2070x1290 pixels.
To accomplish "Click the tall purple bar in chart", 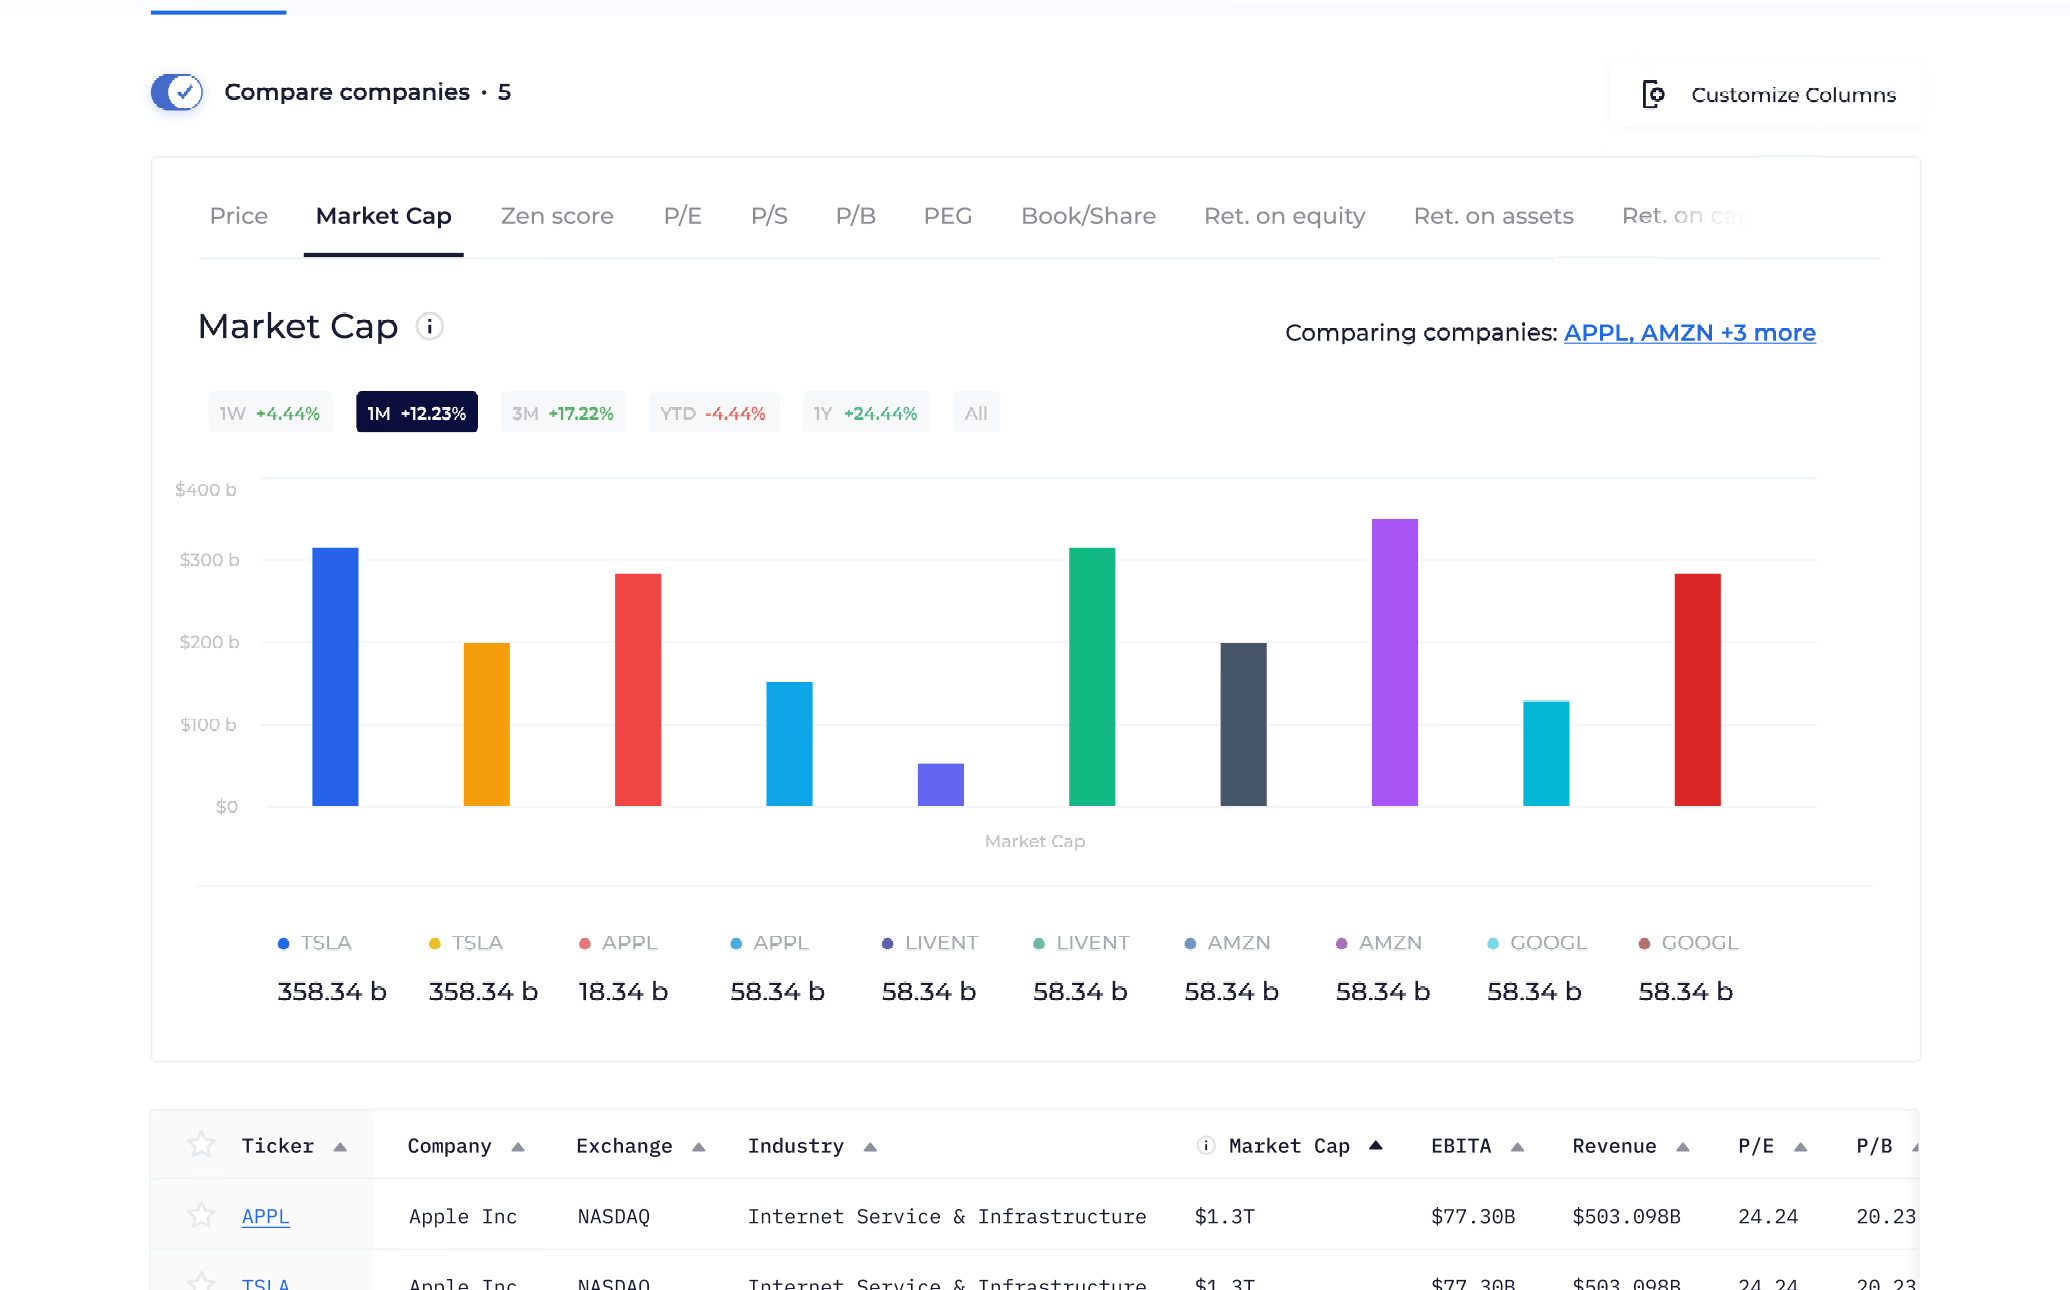I will pos(1395,662).
